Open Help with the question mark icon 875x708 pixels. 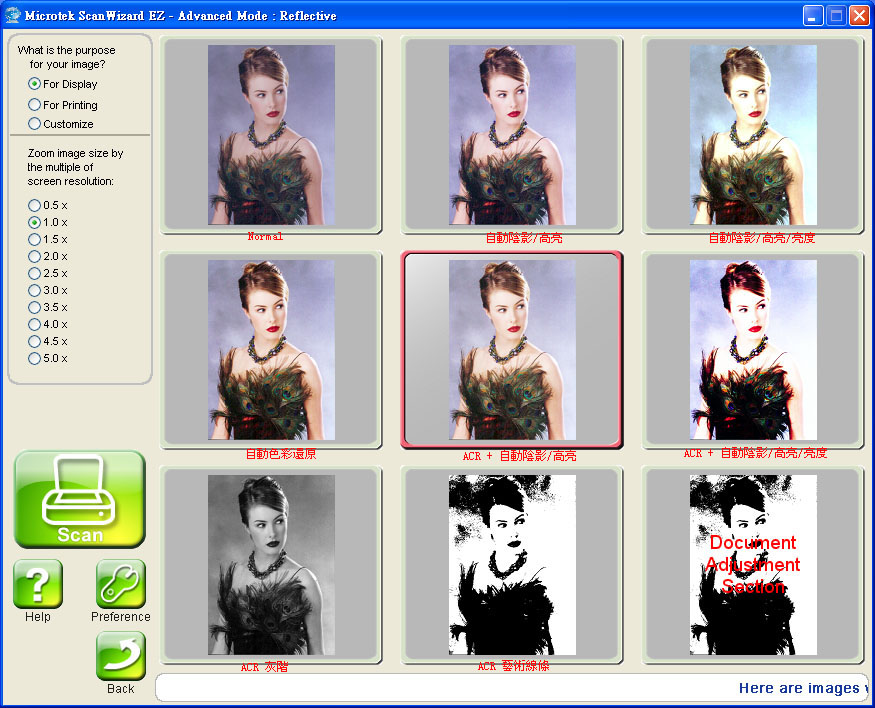point(38,584)
